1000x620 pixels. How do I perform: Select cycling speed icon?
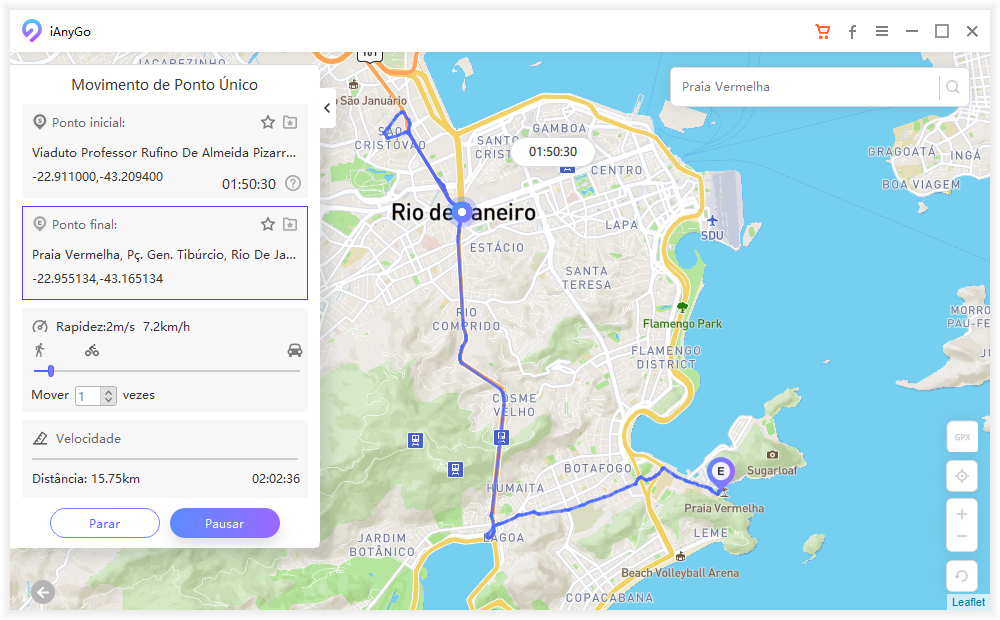coord(92,350)
